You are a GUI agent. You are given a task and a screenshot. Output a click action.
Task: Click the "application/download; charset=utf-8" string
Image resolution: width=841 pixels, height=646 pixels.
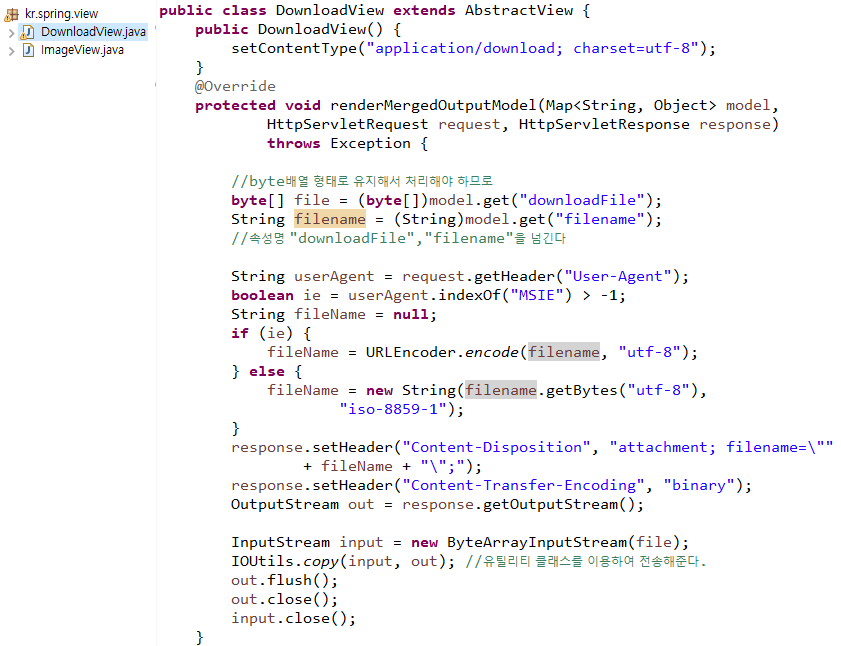click(533, 49)
